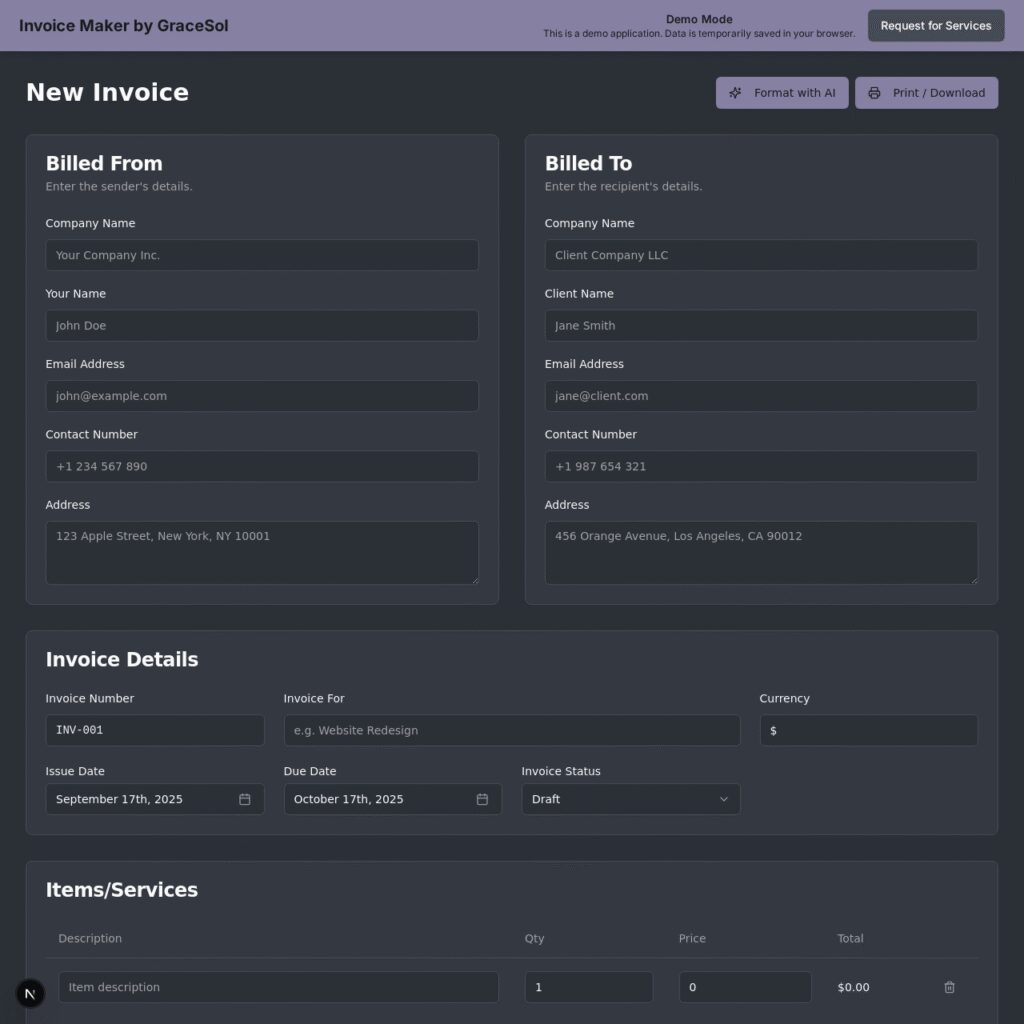Click the Items/Services heading
This screenshot has height=1024, width=1024.
[121, 889]
